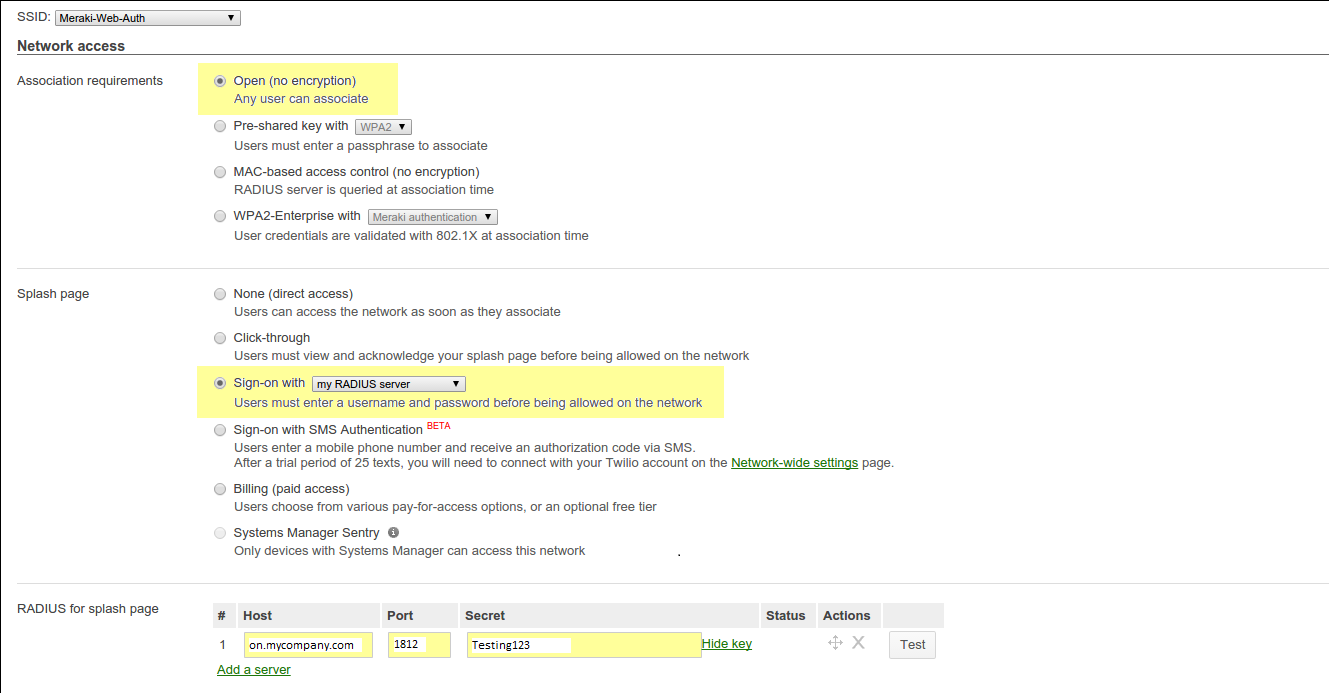This screenshot has height=693, width=1329.
Task: Select Sign-on with SMS Authentication
Action: tap(220, 430)
